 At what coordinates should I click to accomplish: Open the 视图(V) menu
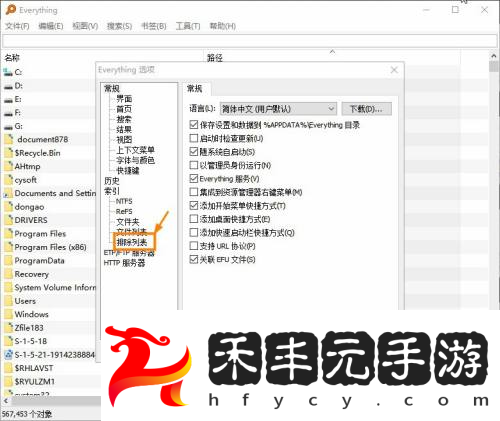pyautogui.click(x=85, y=26)
